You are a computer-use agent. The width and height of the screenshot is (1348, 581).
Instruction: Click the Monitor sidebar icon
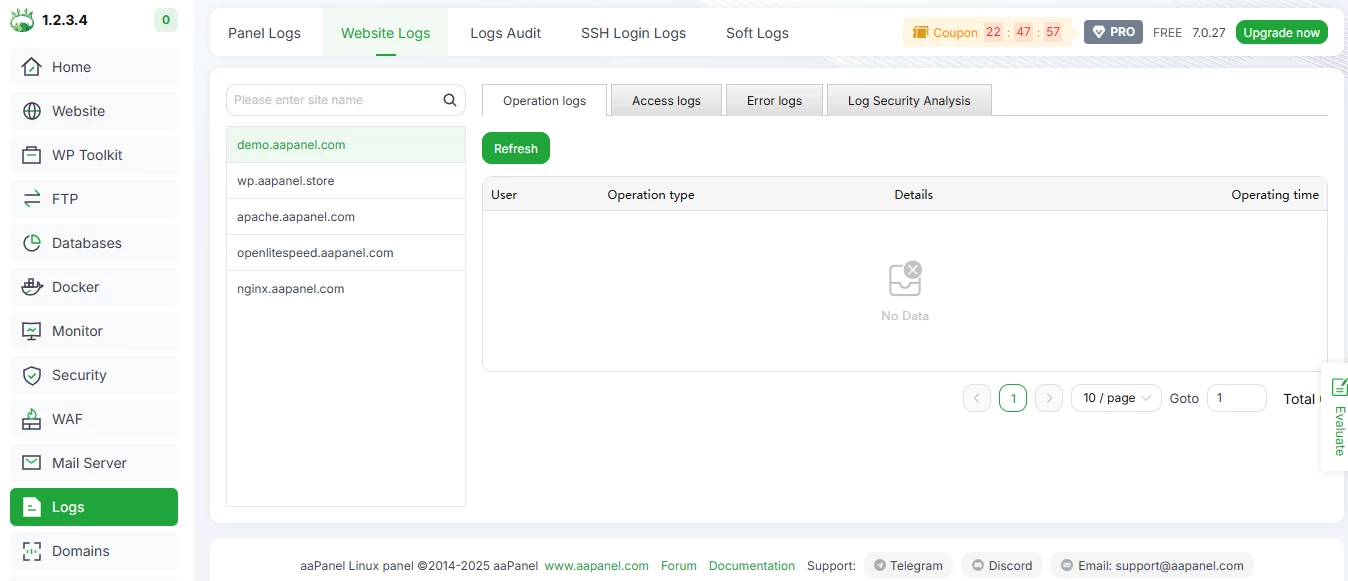click(34, 331)
